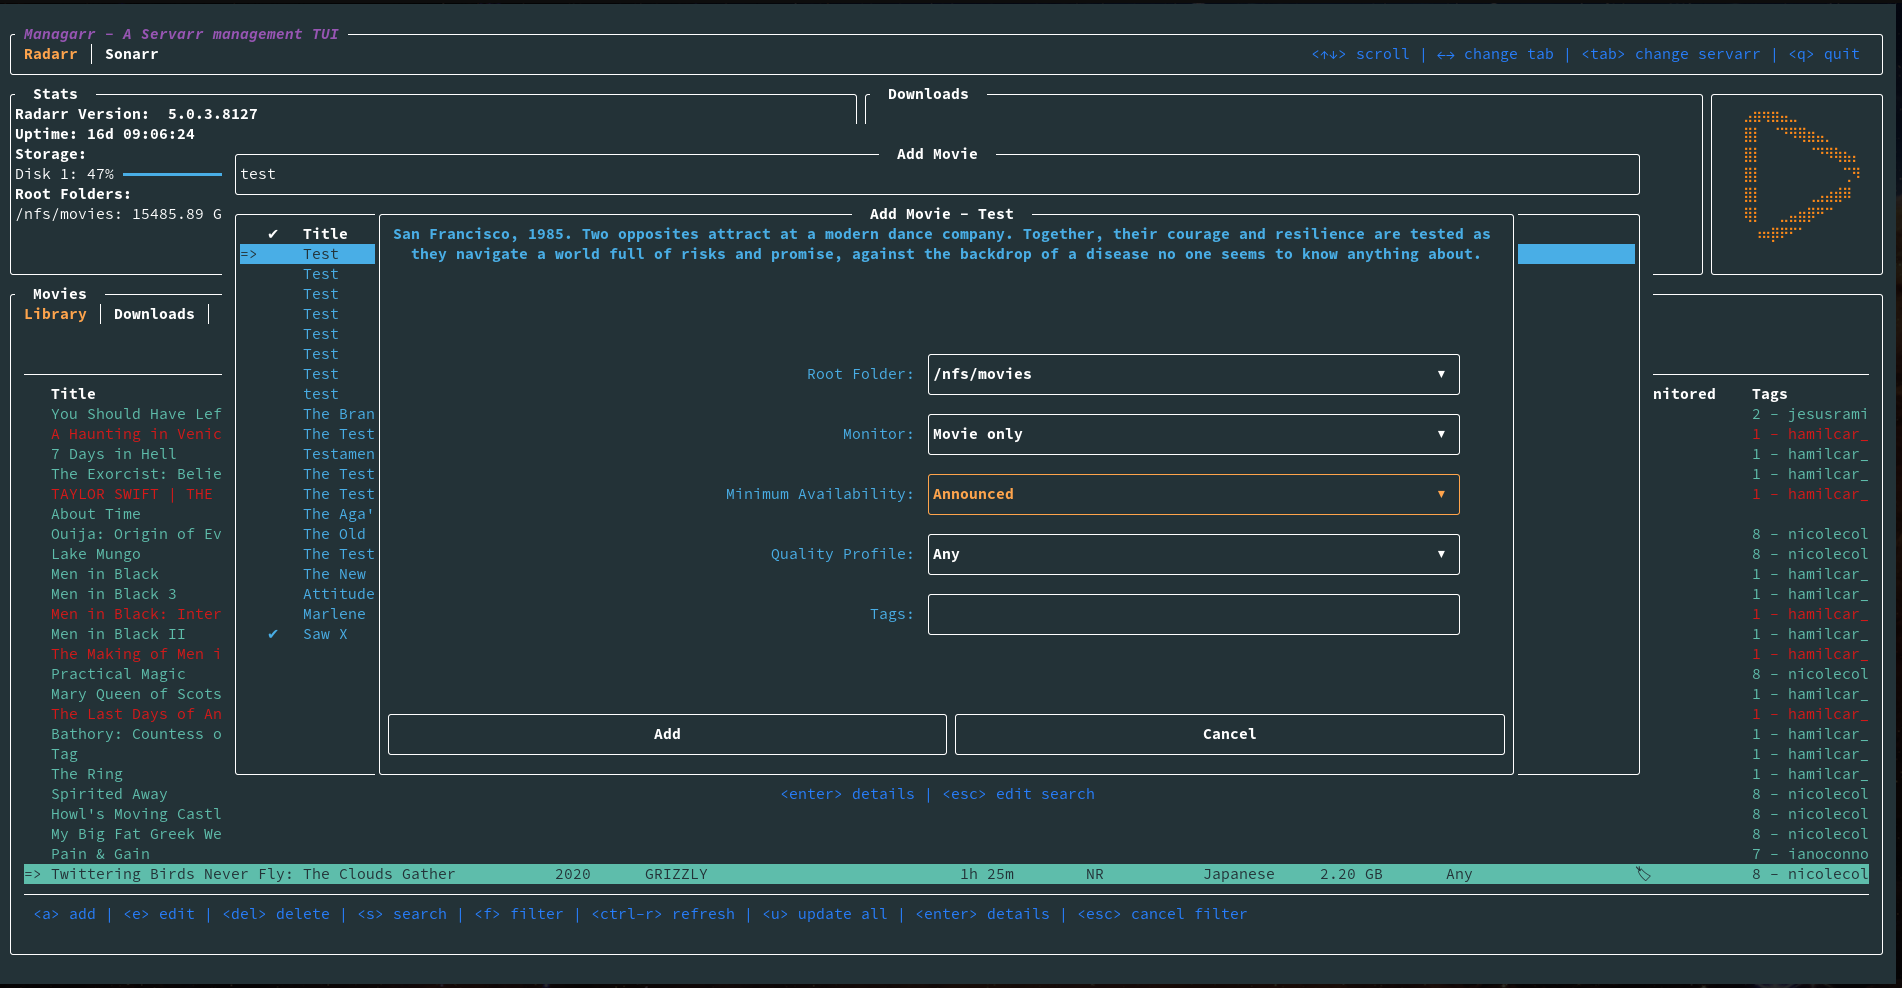Select the Marlene search result
1902x988 pixels.
click(334, 614)
